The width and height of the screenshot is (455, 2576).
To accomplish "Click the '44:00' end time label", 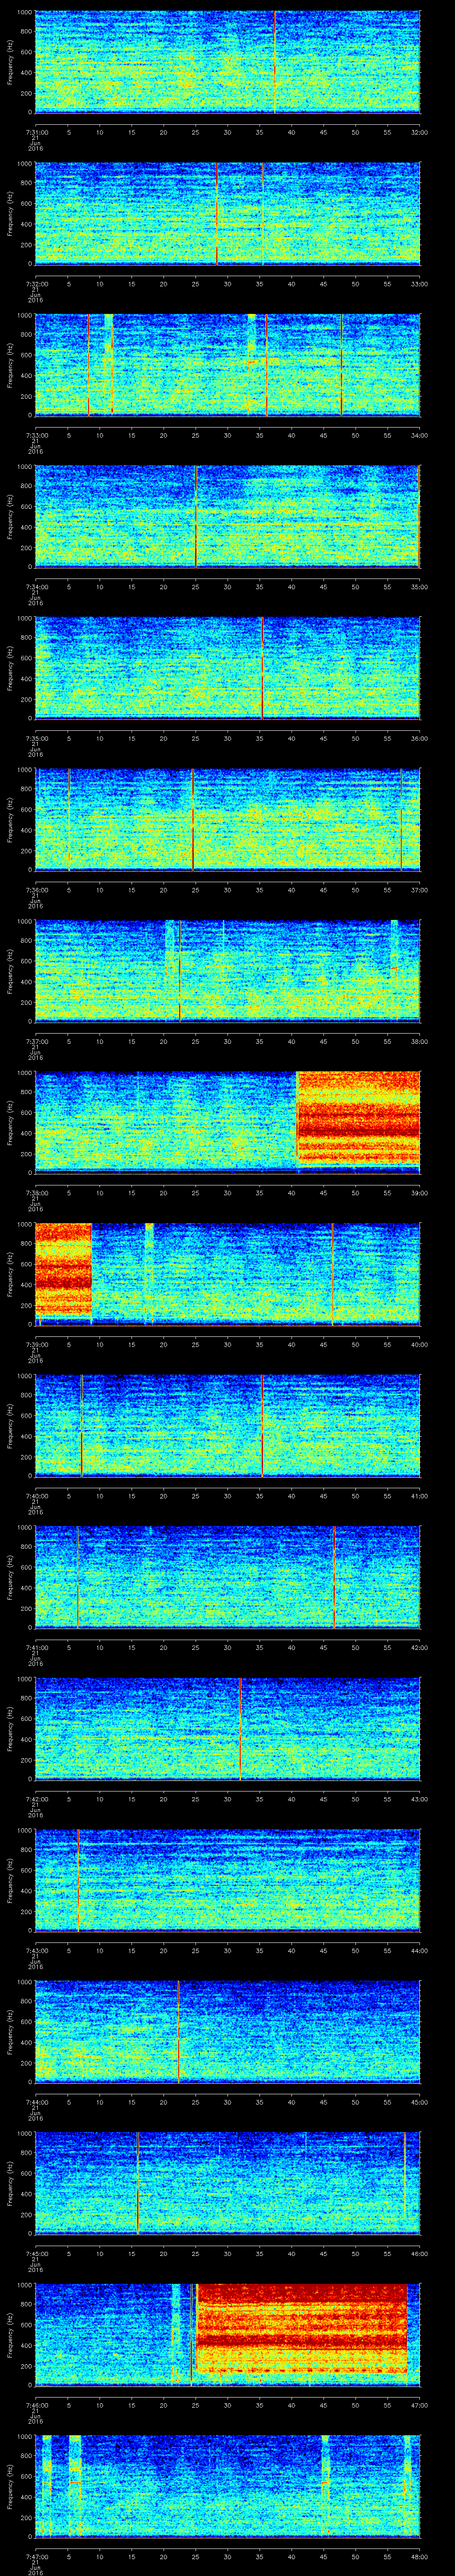I will 420,1949.
